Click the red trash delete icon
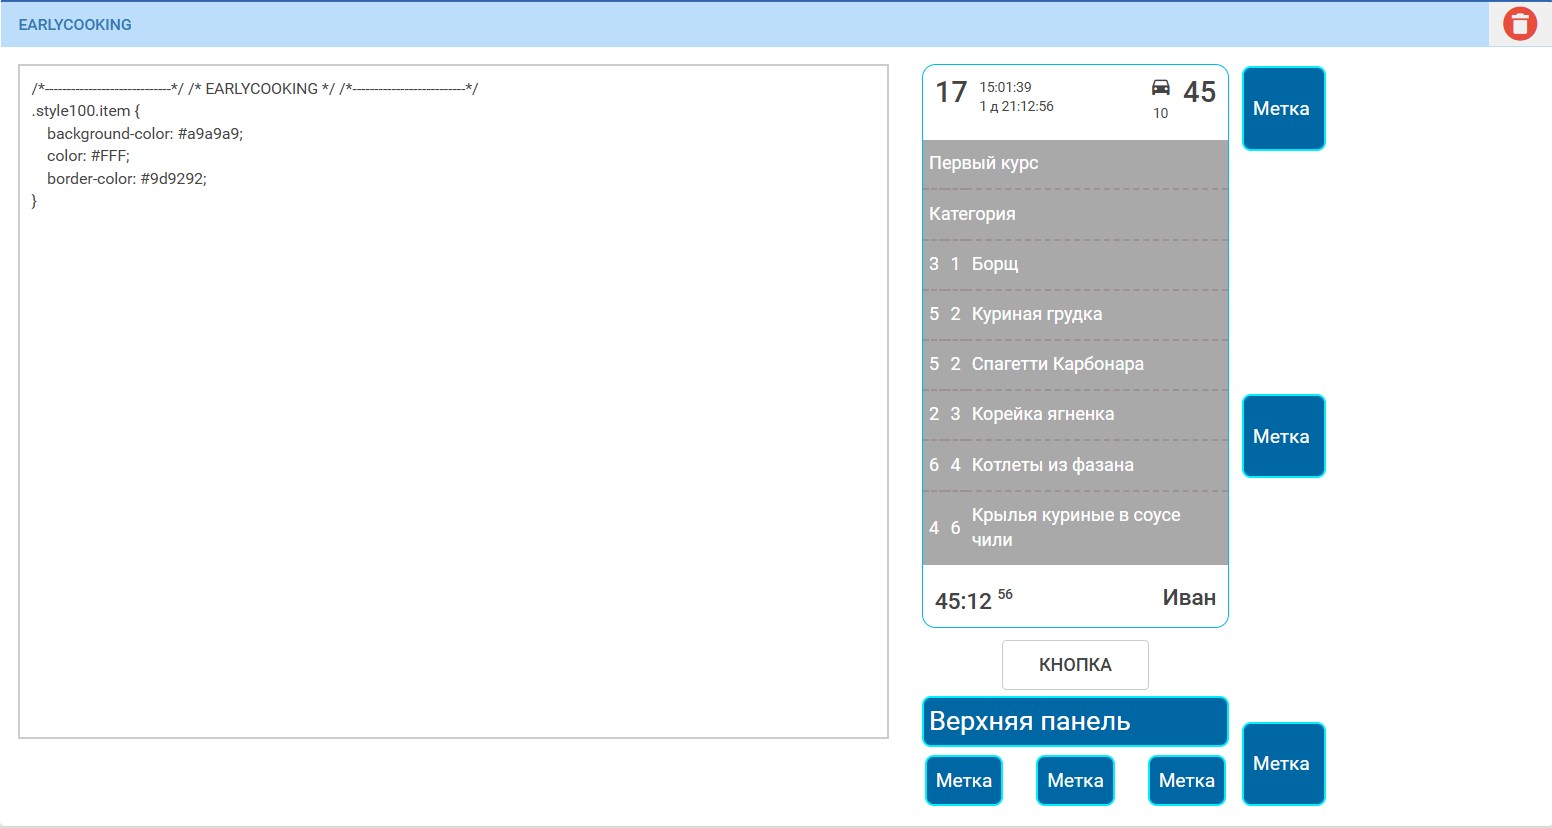 pyautogui.click(x=1519, y=24)
